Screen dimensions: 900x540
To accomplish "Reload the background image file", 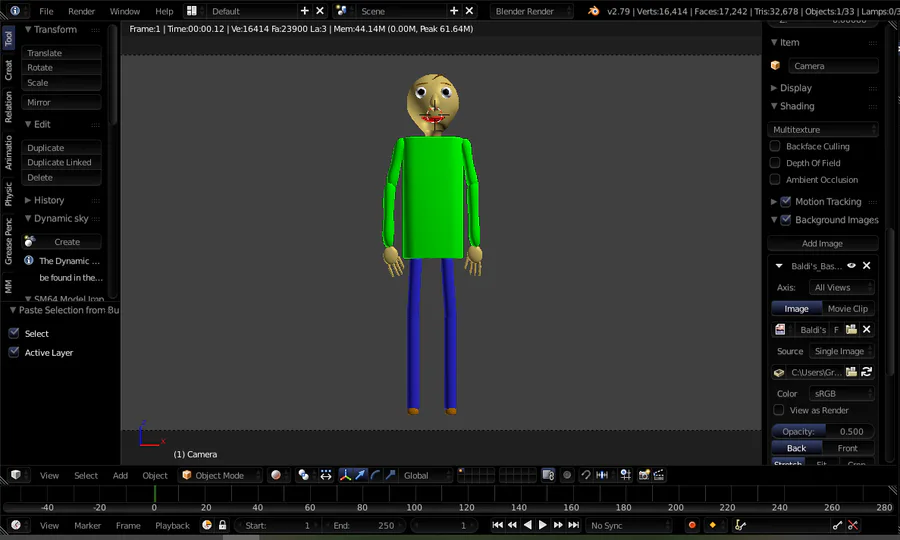I will point(867,372).
